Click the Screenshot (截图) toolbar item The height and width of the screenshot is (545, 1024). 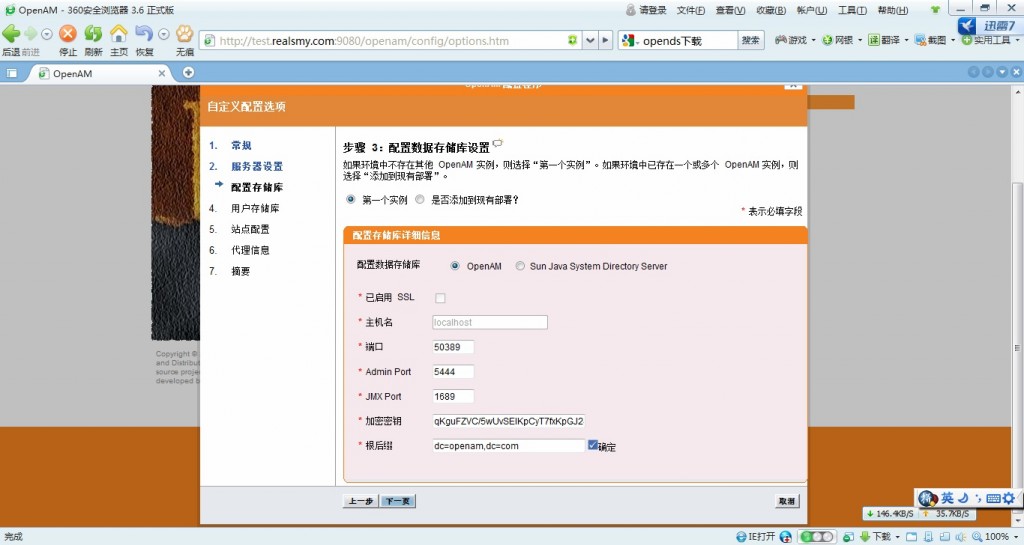[931, 40]
